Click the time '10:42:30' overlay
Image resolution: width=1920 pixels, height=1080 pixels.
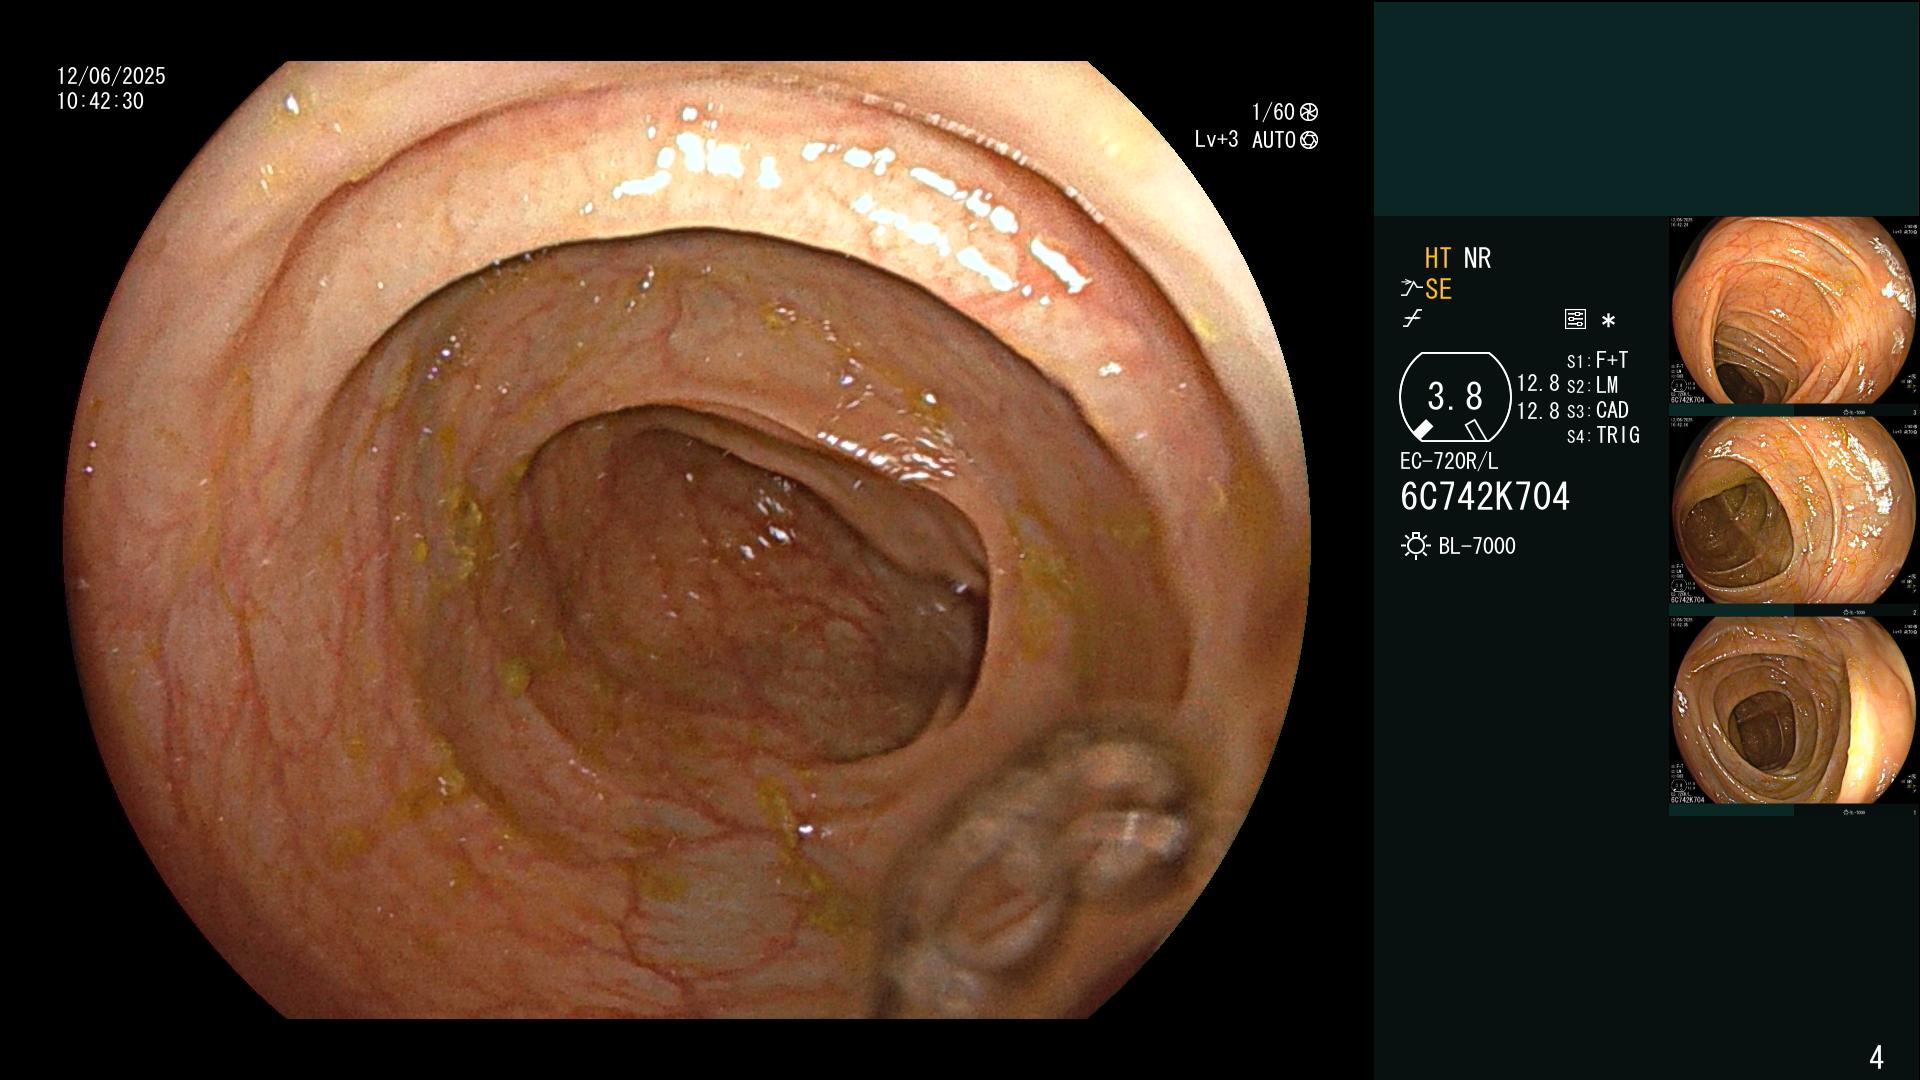pyautogui.click(x=100, y=101)
